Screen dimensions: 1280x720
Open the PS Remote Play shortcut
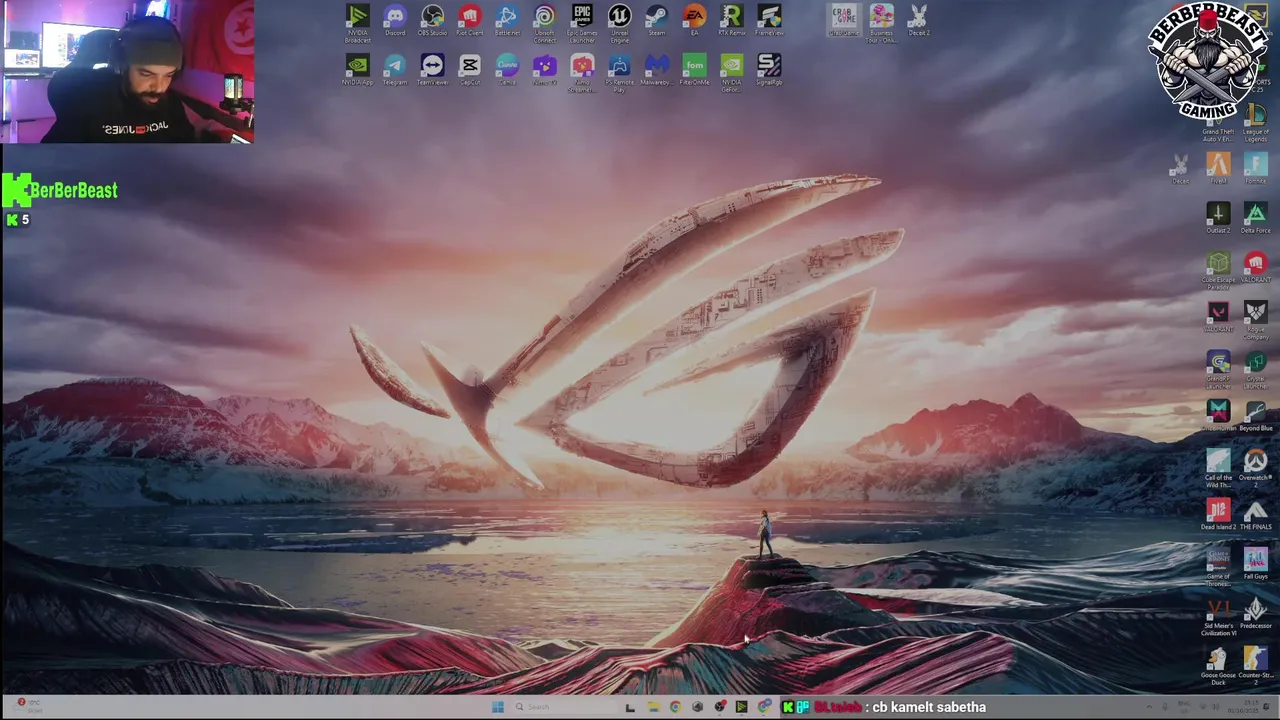[619, 73]
